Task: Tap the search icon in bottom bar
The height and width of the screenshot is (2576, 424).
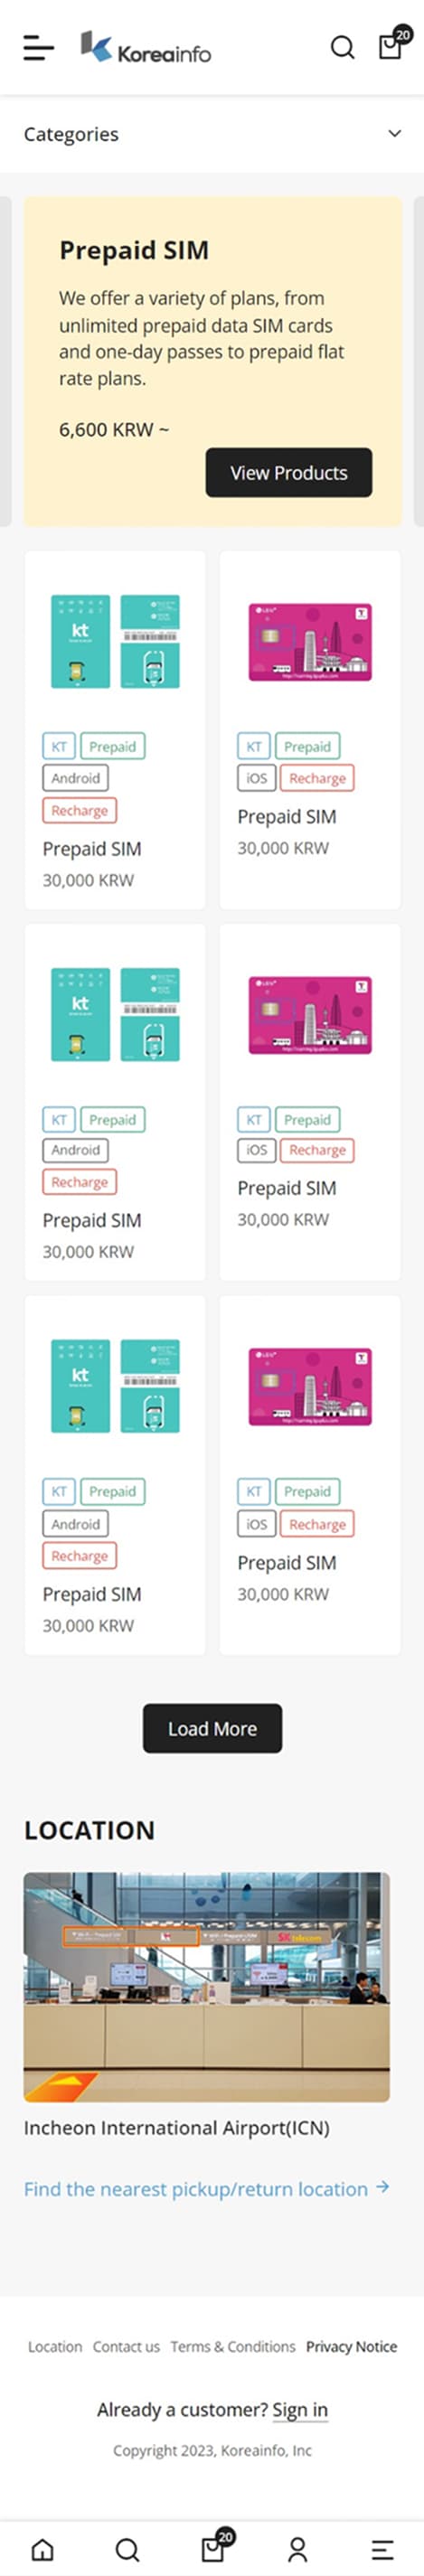Action: click(x=127, y=2548)
